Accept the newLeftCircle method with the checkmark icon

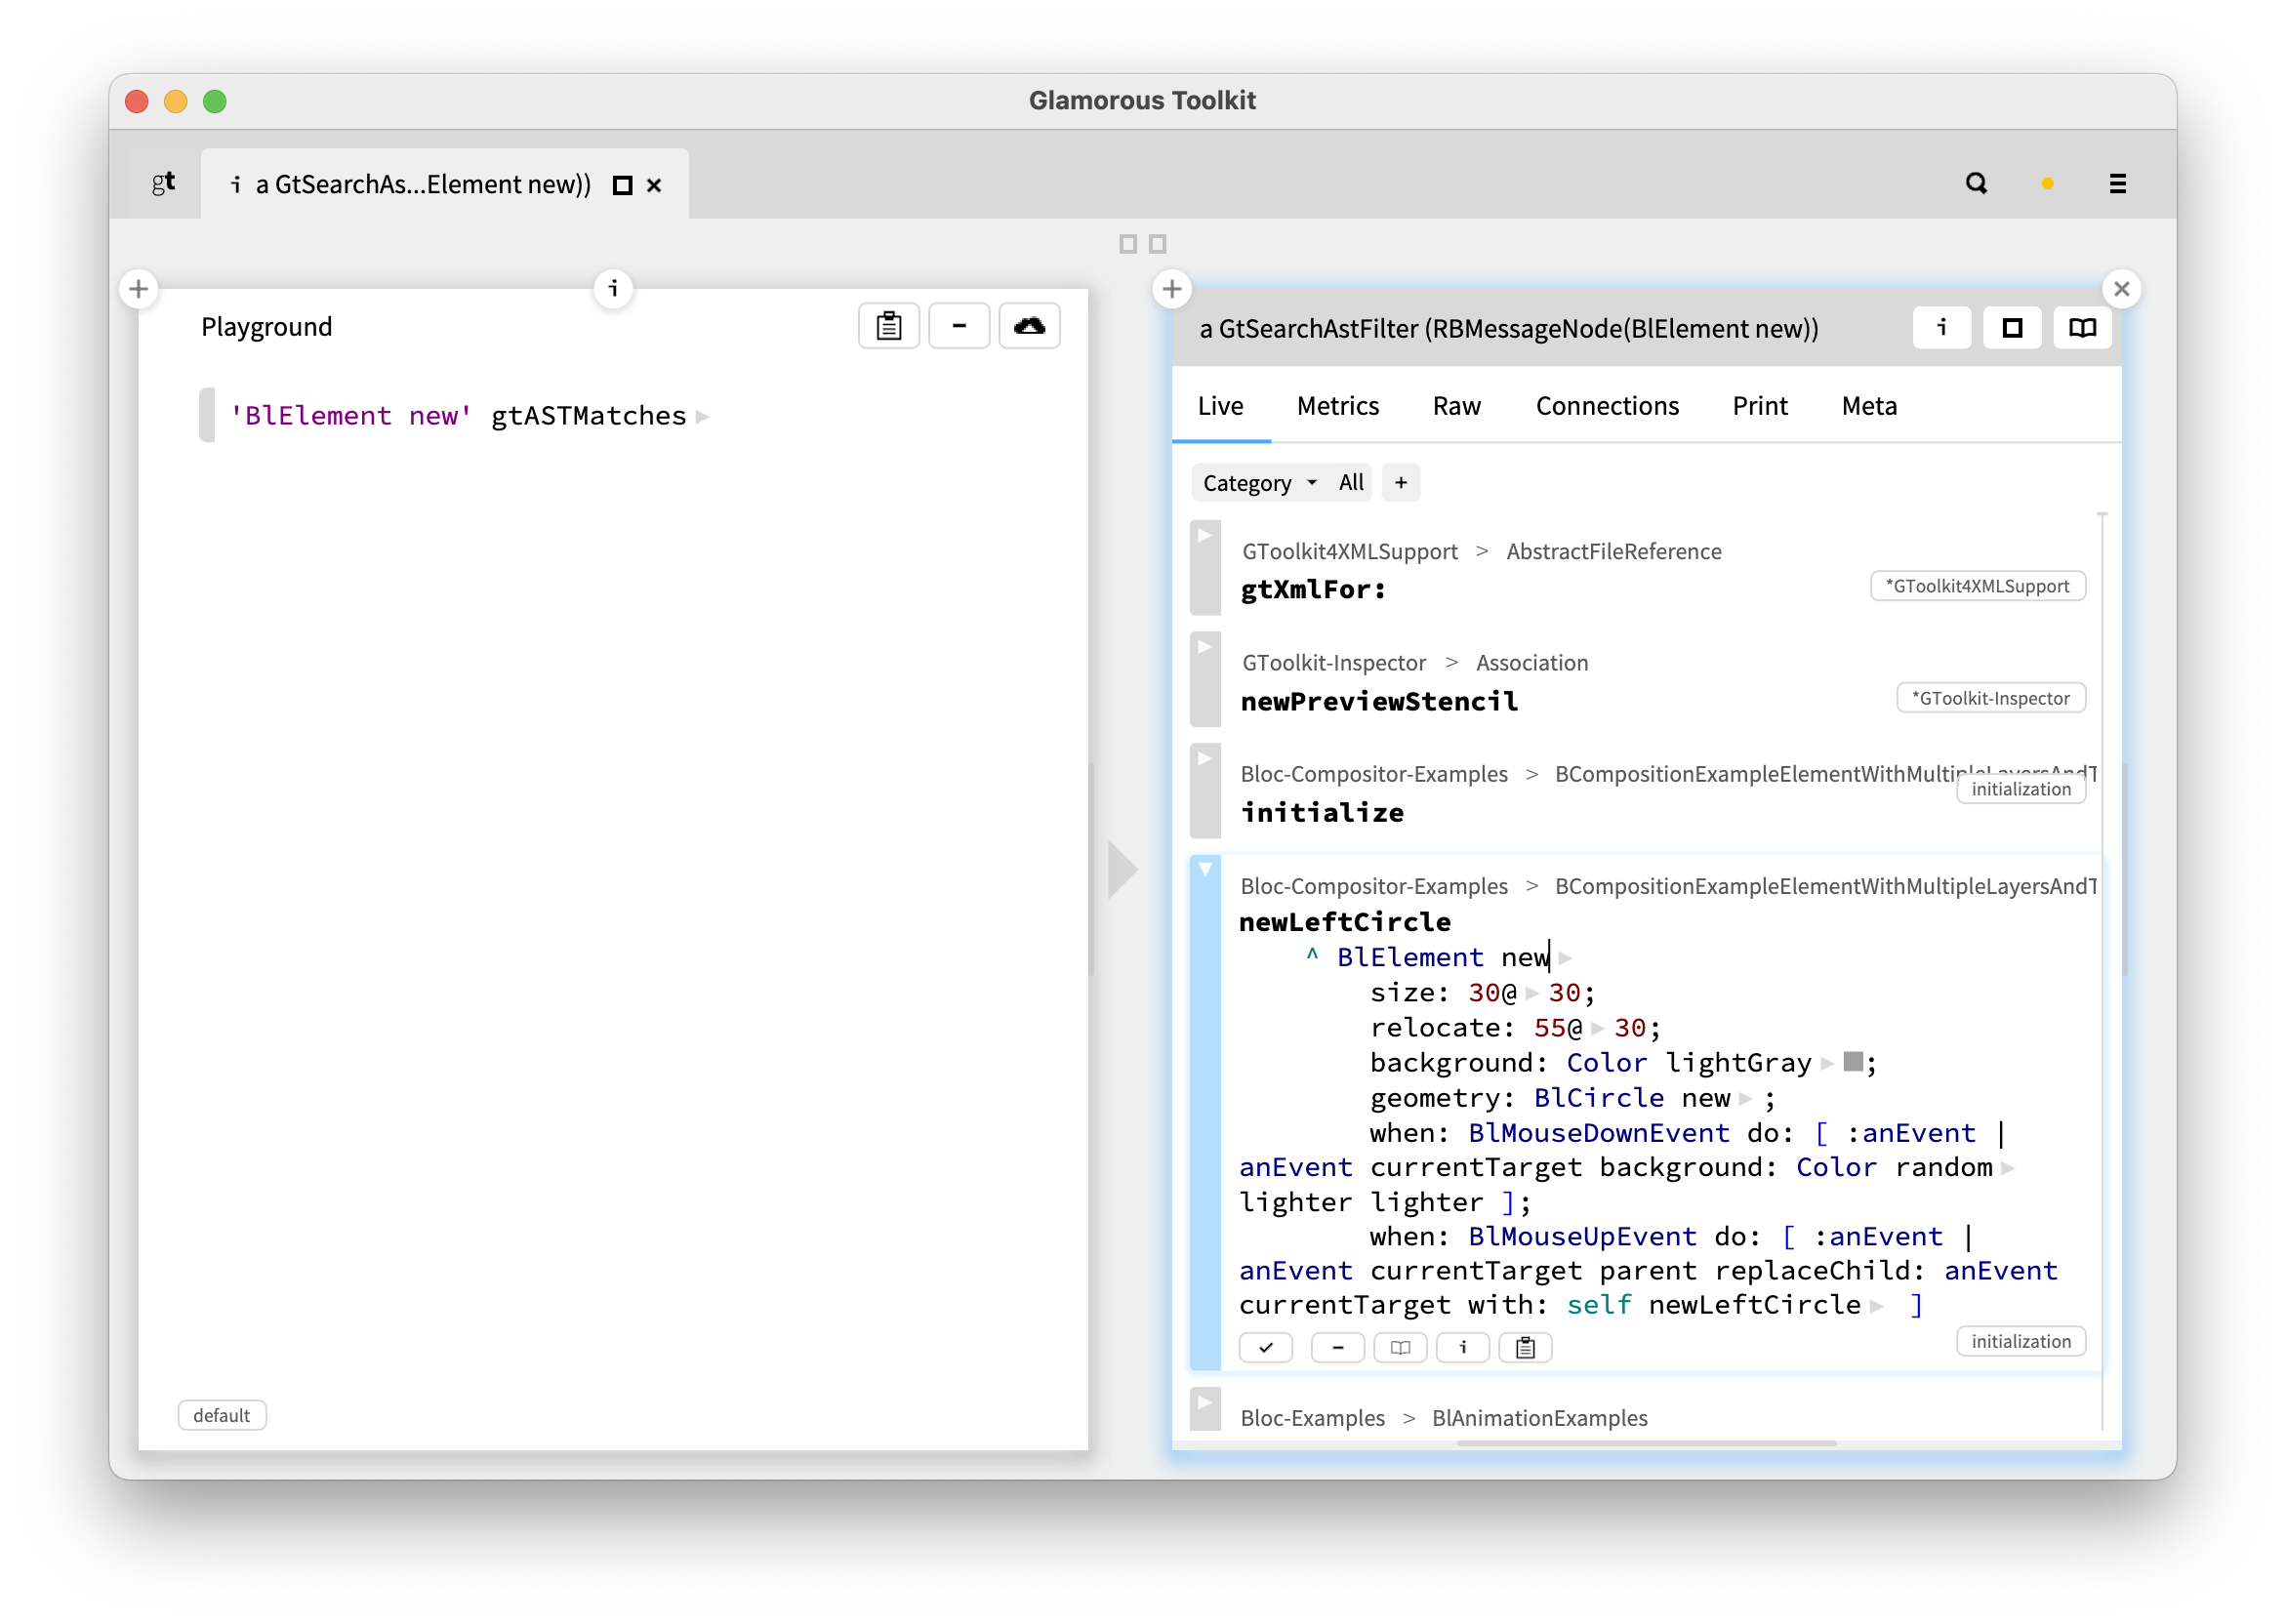[1266, 1347]
